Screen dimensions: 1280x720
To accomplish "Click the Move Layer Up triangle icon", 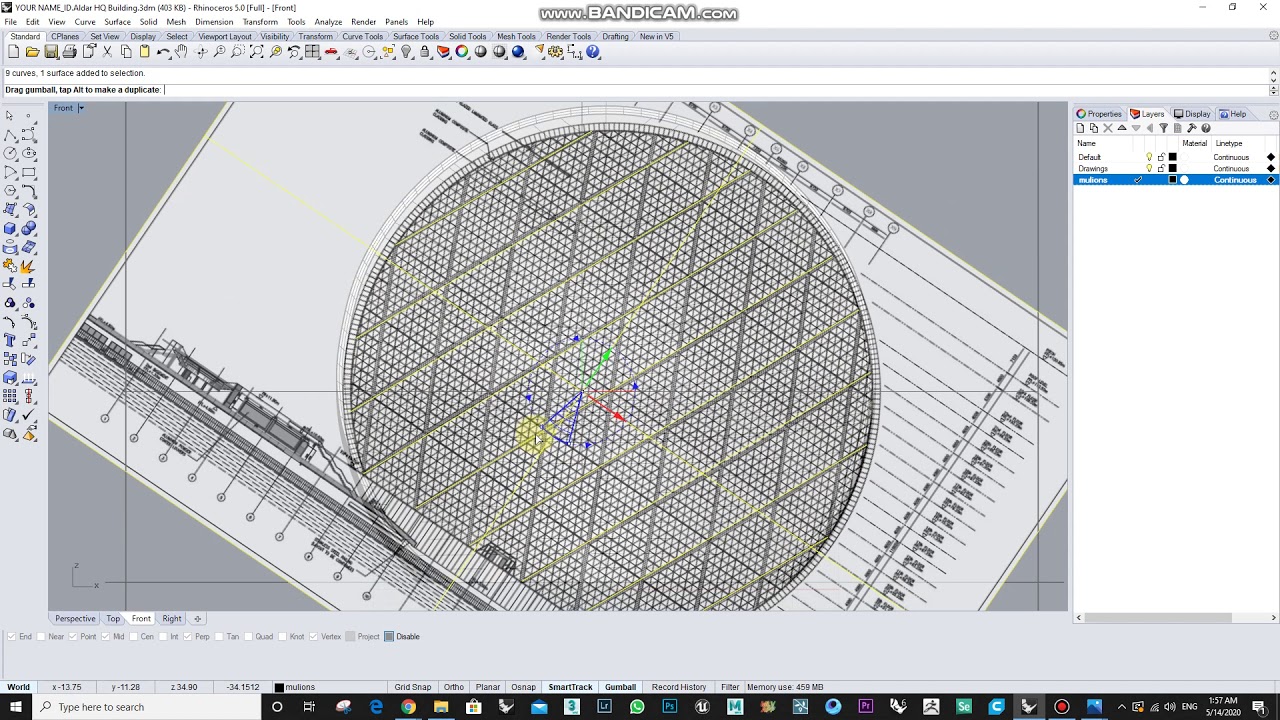I will coord(1122,128).
